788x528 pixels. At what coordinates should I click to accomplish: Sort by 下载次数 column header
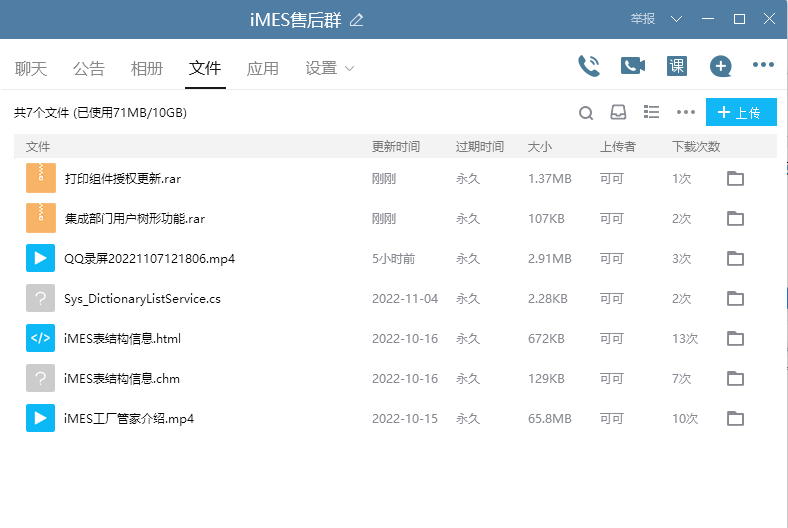click(696, 147)
